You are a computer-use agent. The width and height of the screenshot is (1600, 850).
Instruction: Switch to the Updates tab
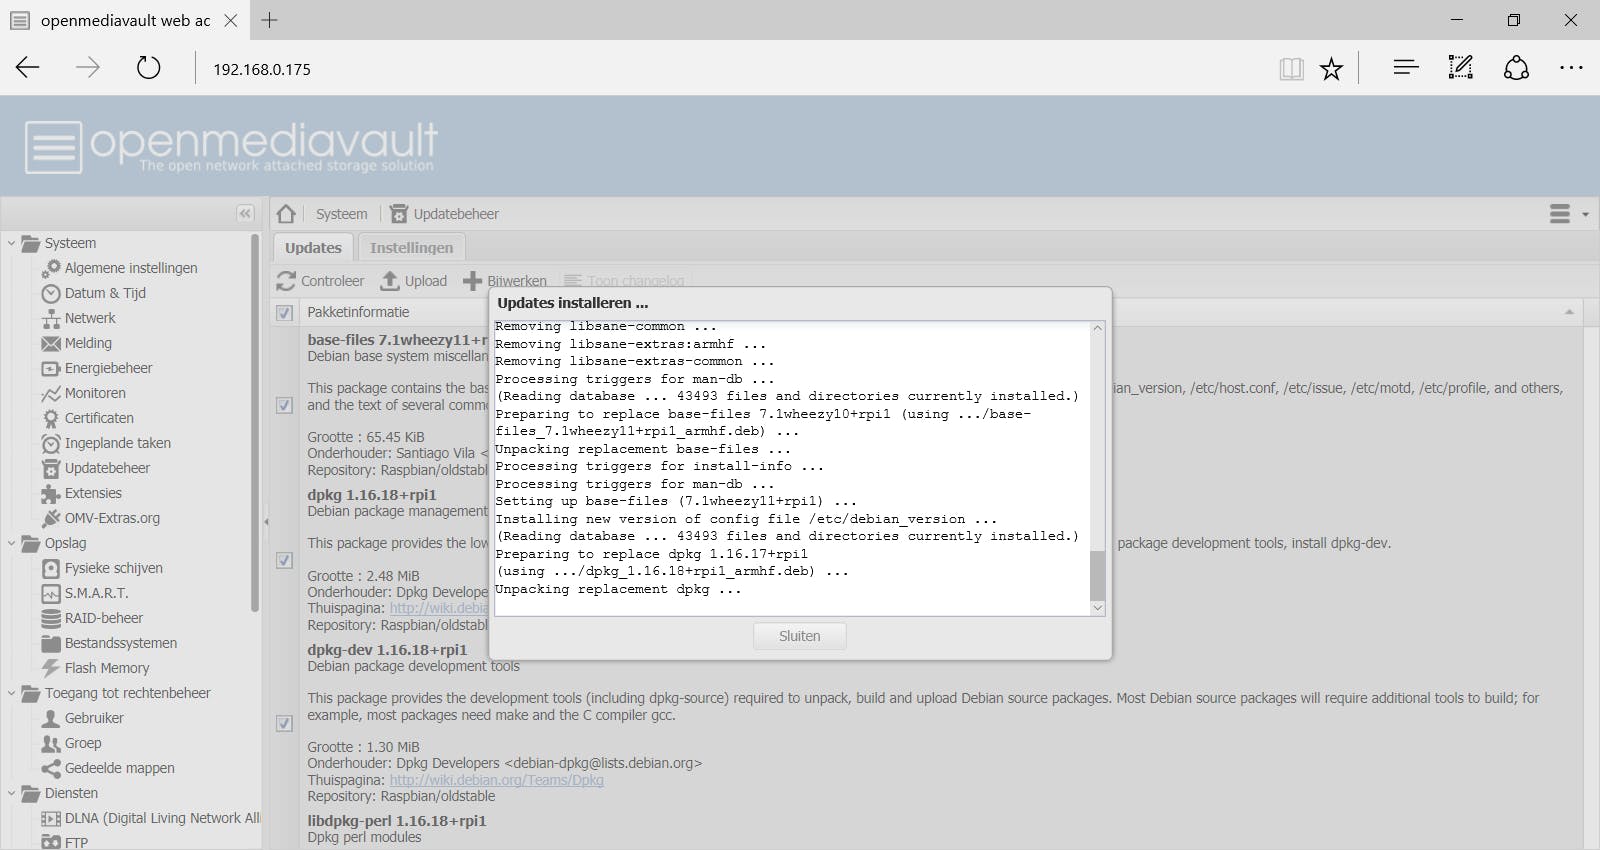tap(313, 247)
